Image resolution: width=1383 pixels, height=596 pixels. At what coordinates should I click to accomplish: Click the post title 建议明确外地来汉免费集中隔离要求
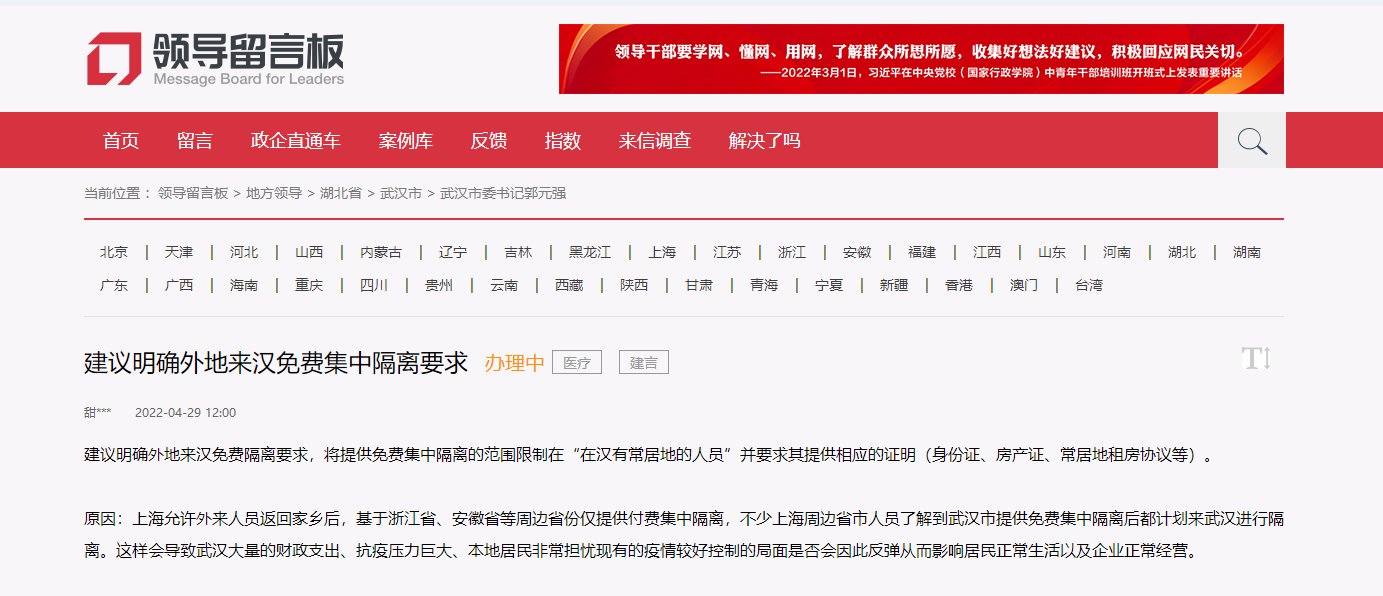click(x=276, y=363)
